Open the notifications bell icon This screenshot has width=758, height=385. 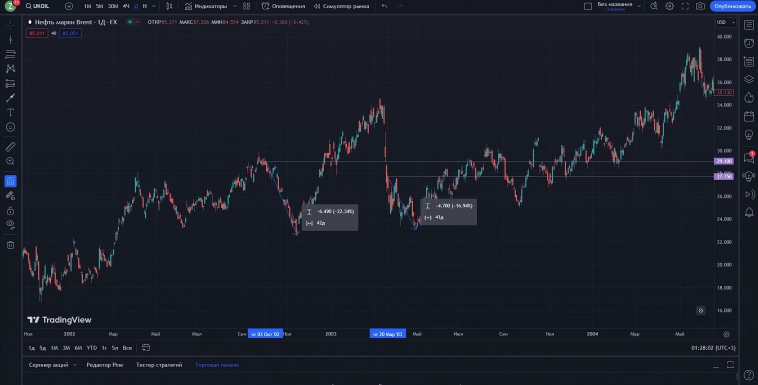749,212
